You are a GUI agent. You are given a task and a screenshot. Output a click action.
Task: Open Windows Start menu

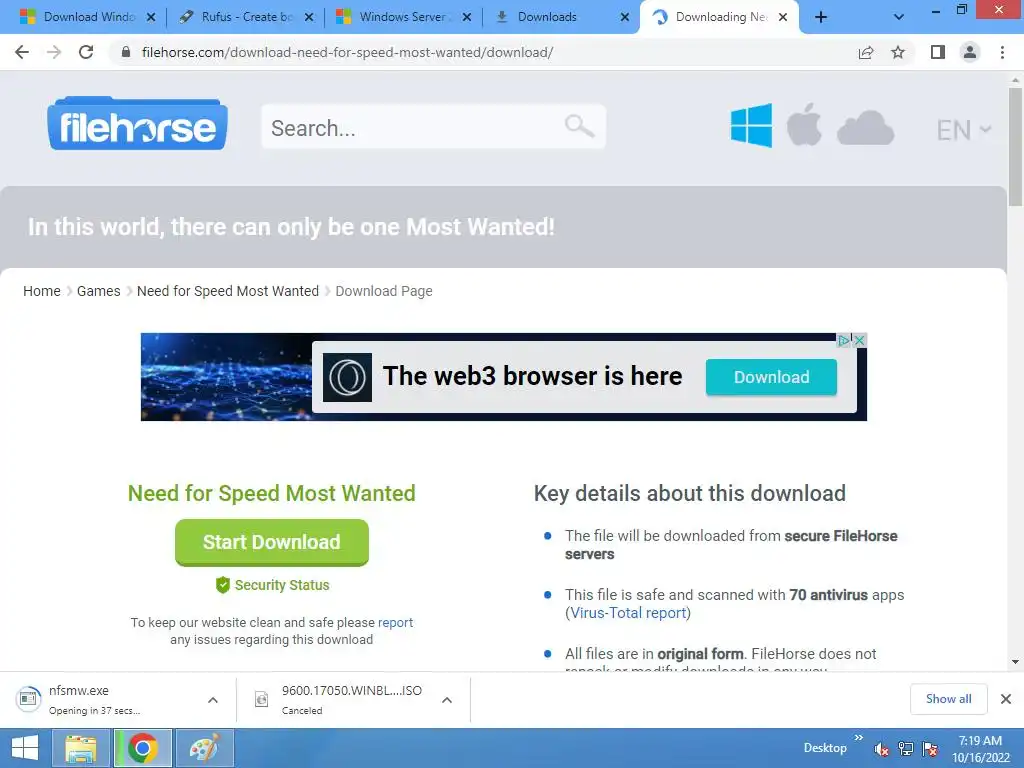(x=25, y=748)
